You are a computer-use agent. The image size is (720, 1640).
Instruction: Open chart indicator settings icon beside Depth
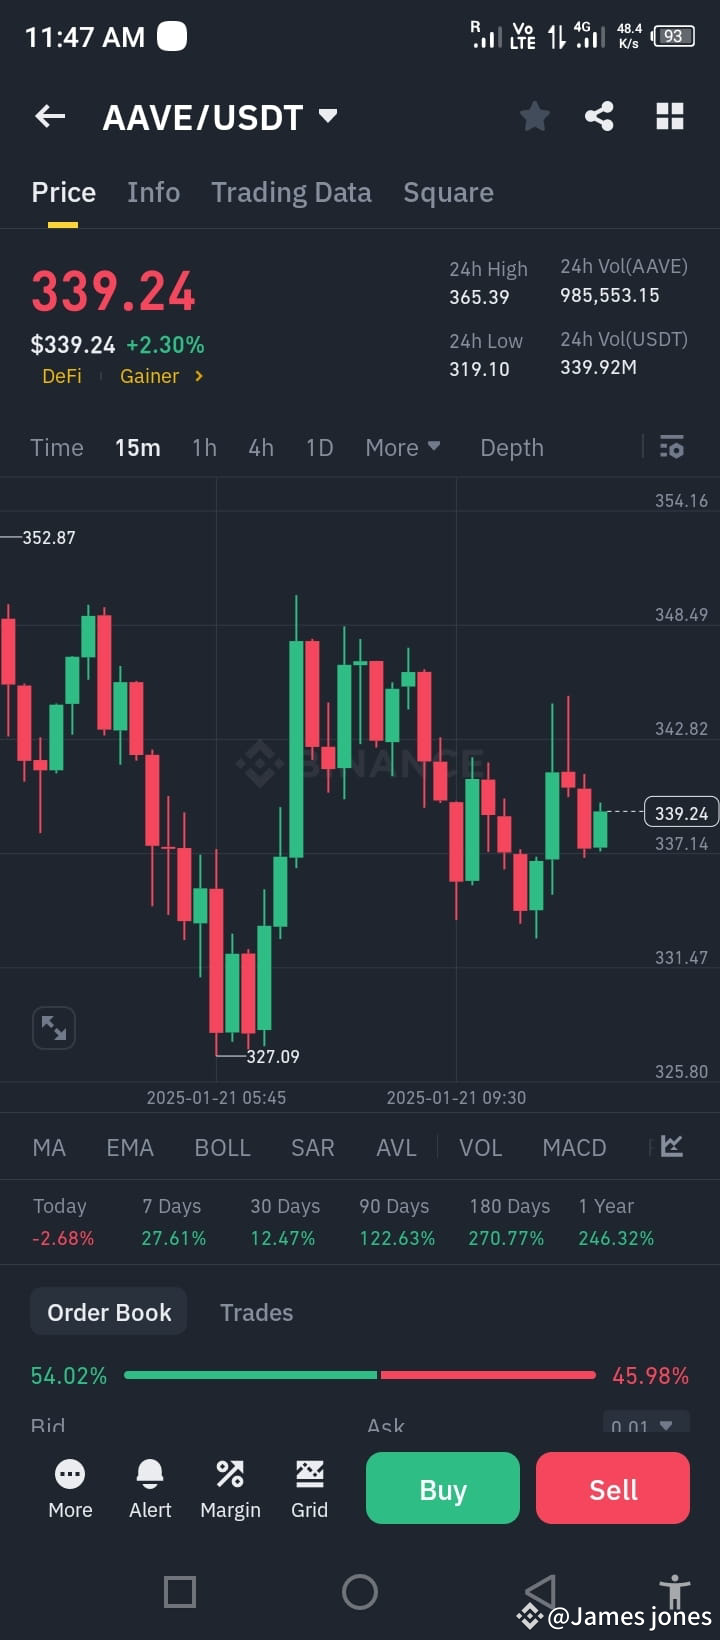671,447
